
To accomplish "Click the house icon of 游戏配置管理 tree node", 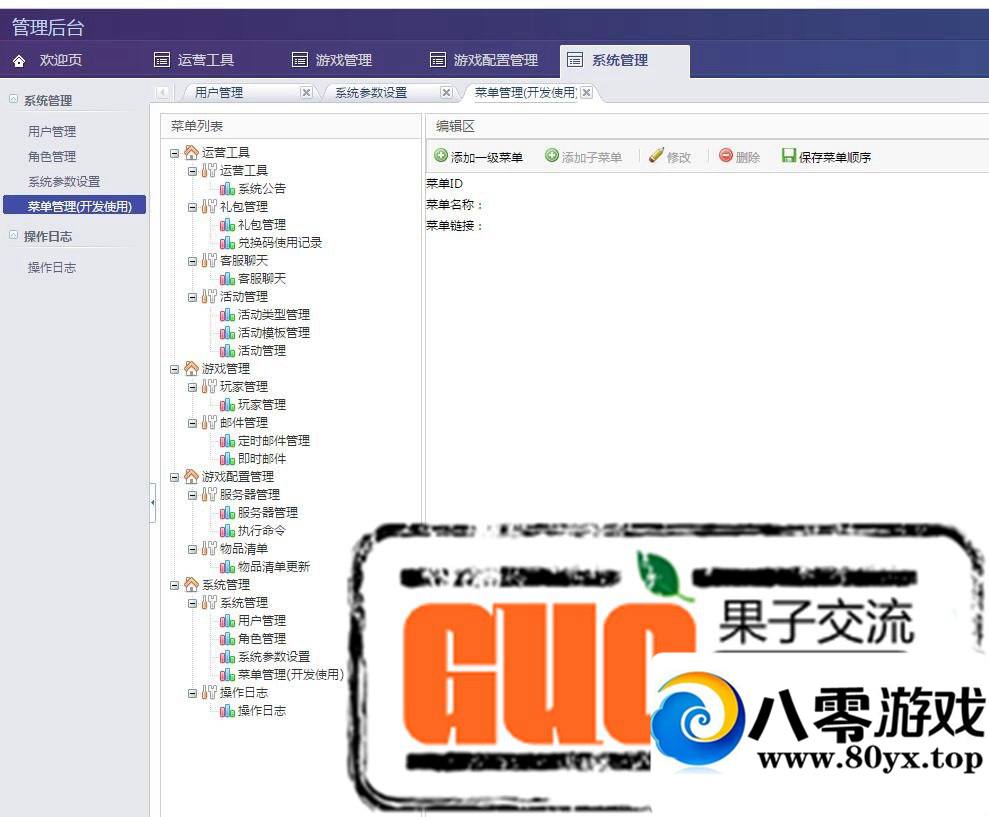I will [x=191, y=476].
